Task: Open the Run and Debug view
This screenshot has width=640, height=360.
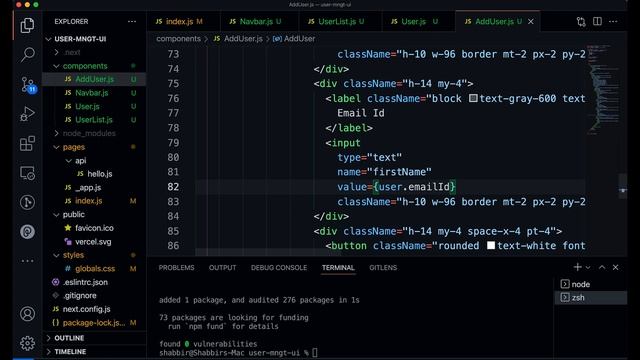Action: pos(27,114)
